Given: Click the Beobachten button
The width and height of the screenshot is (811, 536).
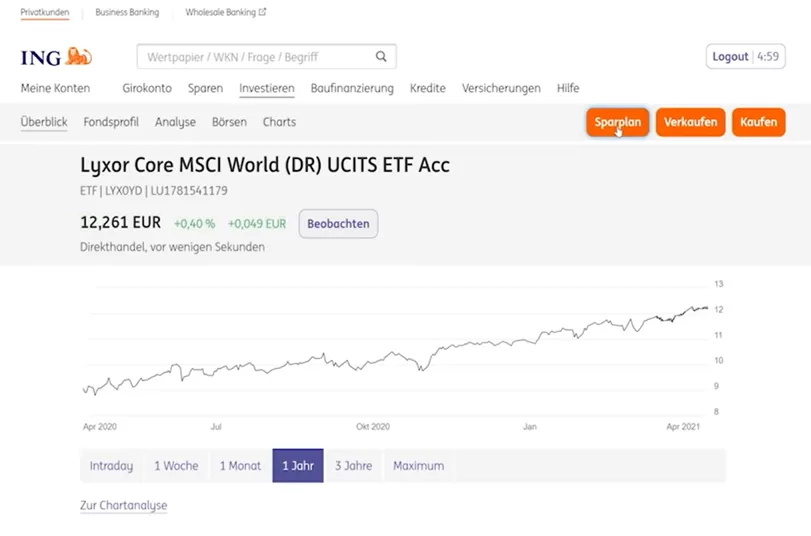Looking at the screenshot, I should point(338,224).
